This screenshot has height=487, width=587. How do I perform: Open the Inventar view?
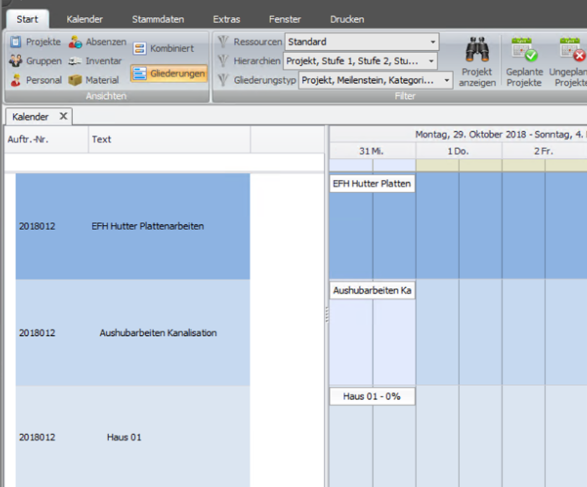75,61
